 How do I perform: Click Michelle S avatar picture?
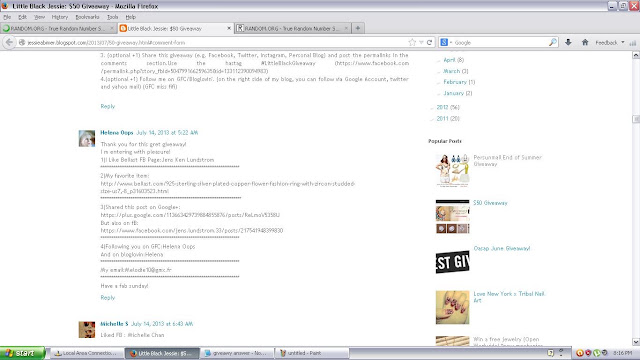tap(87, 329)
